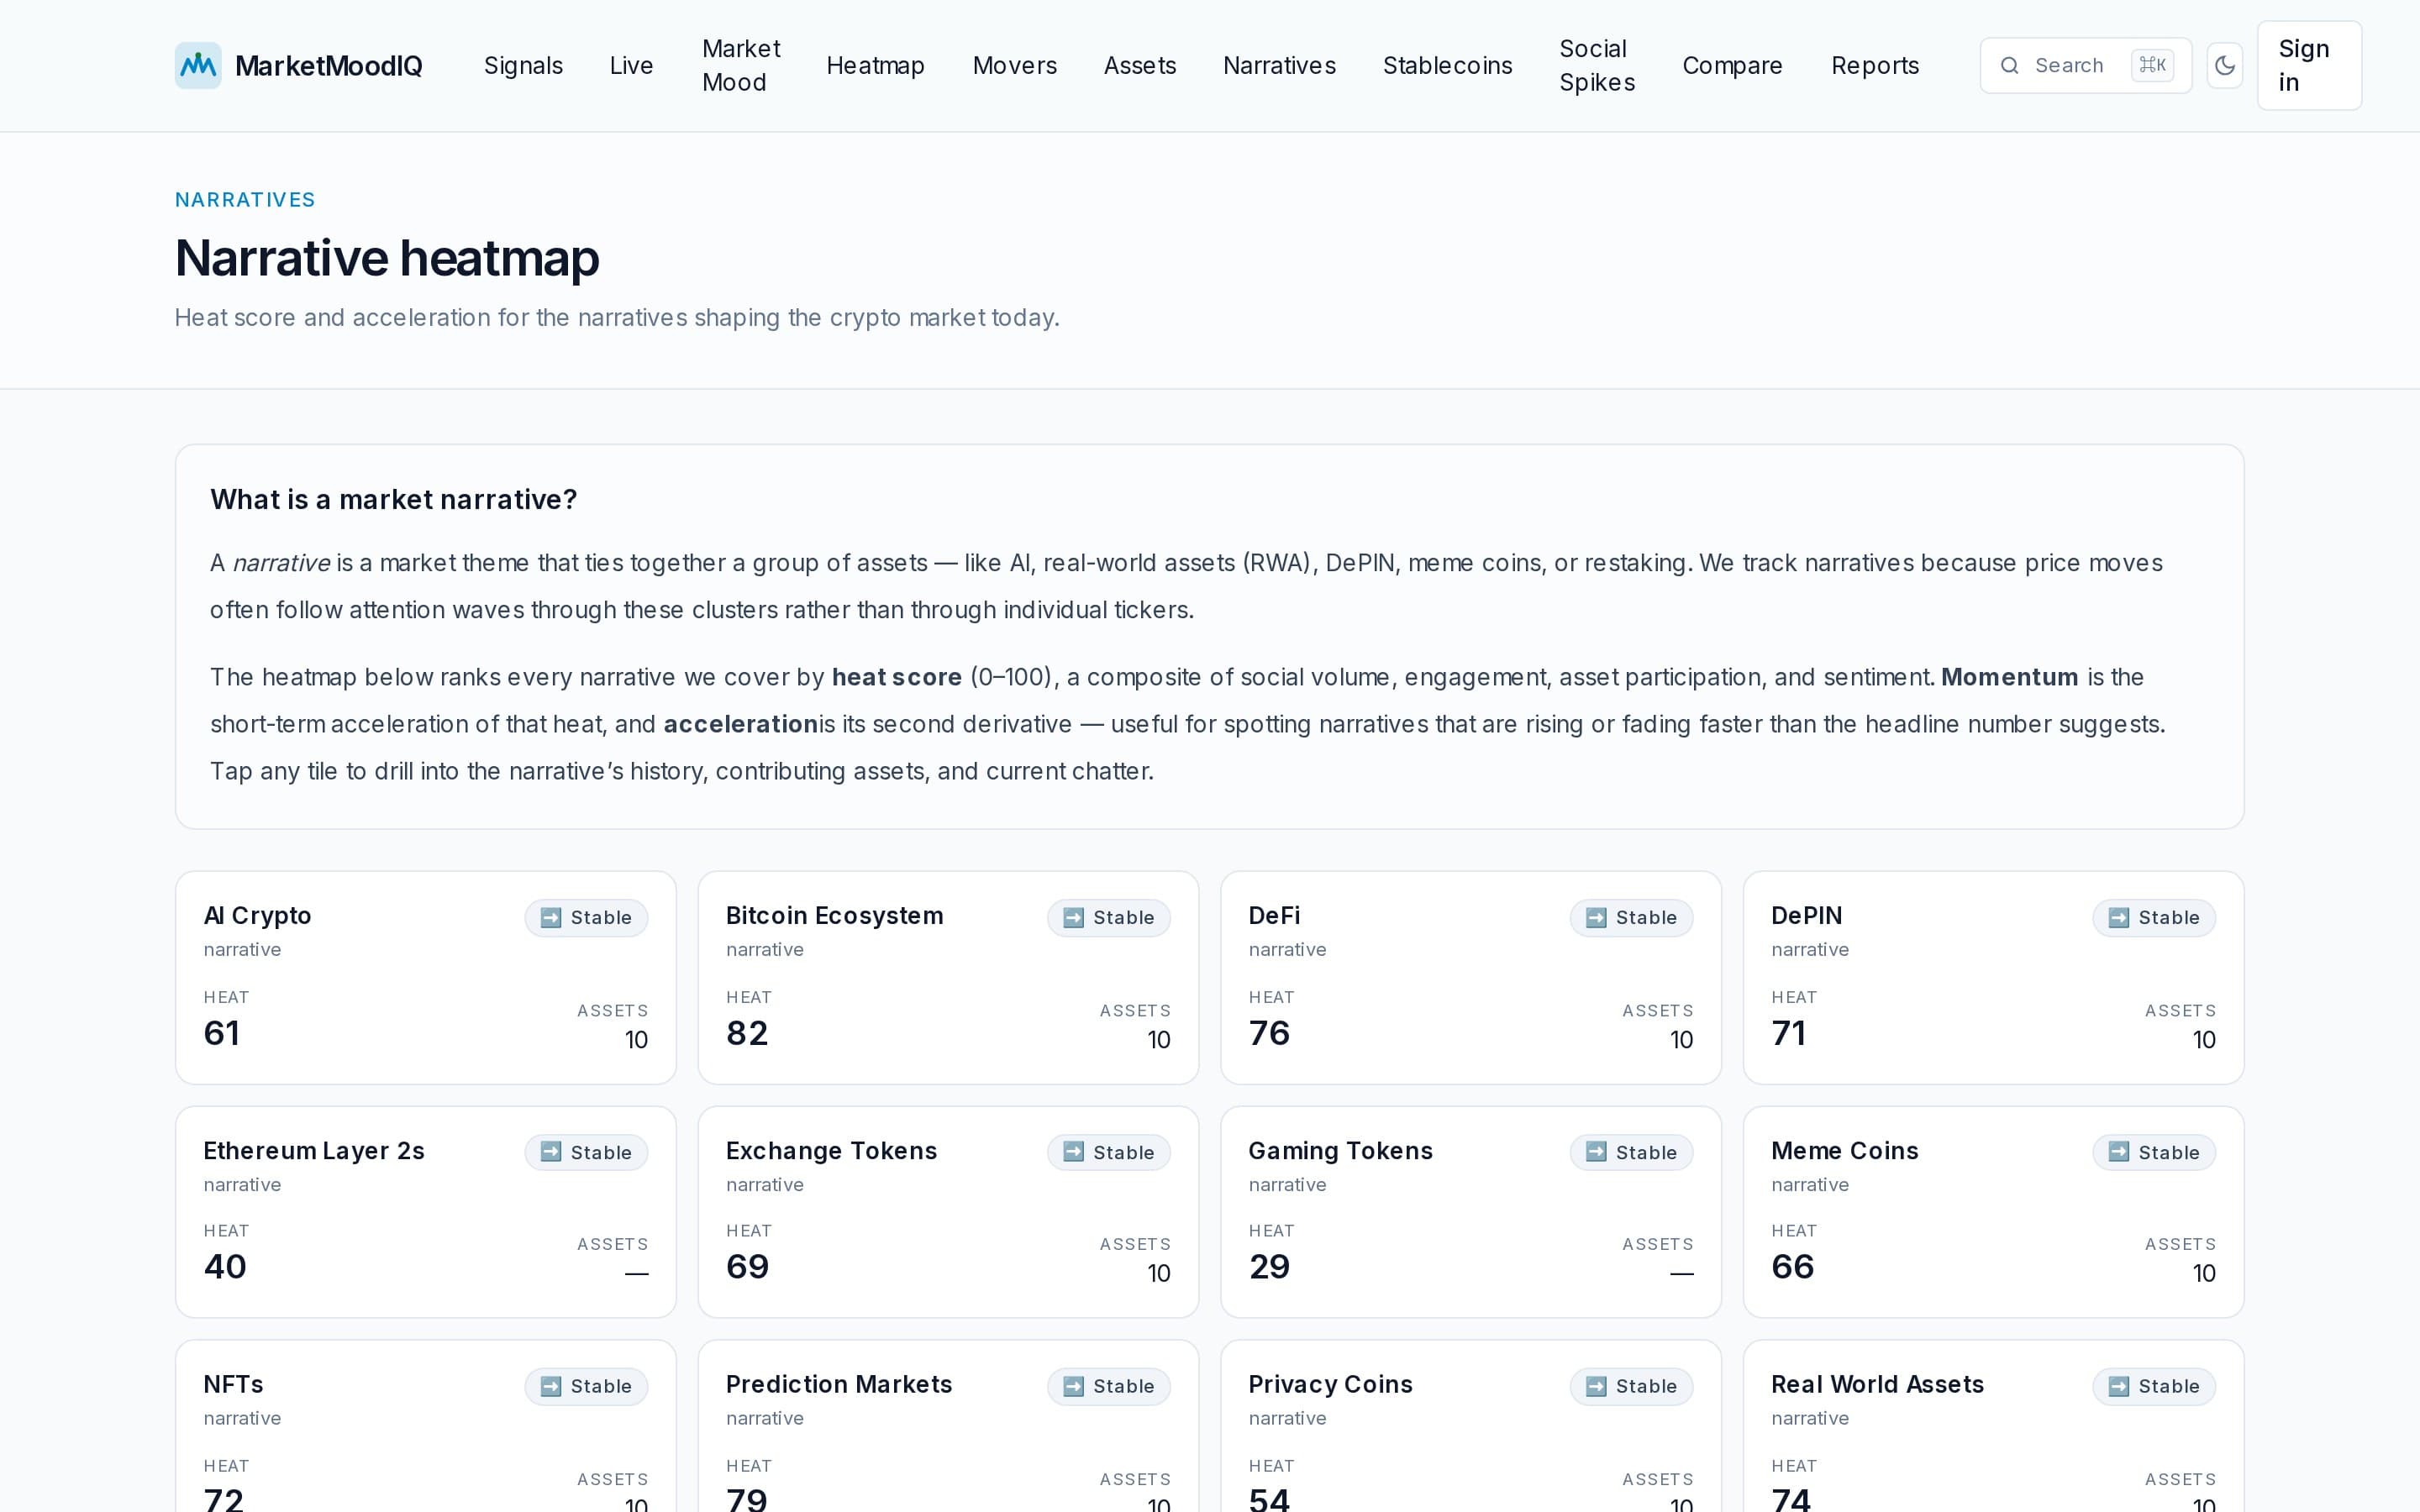
Task: Open the Meme Coins narrative title
Action: click(1844, 1150)
